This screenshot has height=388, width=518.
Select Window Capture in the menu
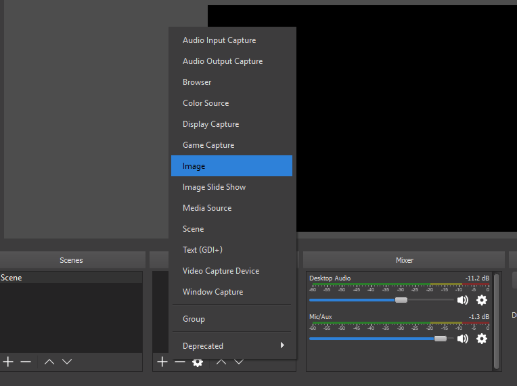[x=232, y=292]
